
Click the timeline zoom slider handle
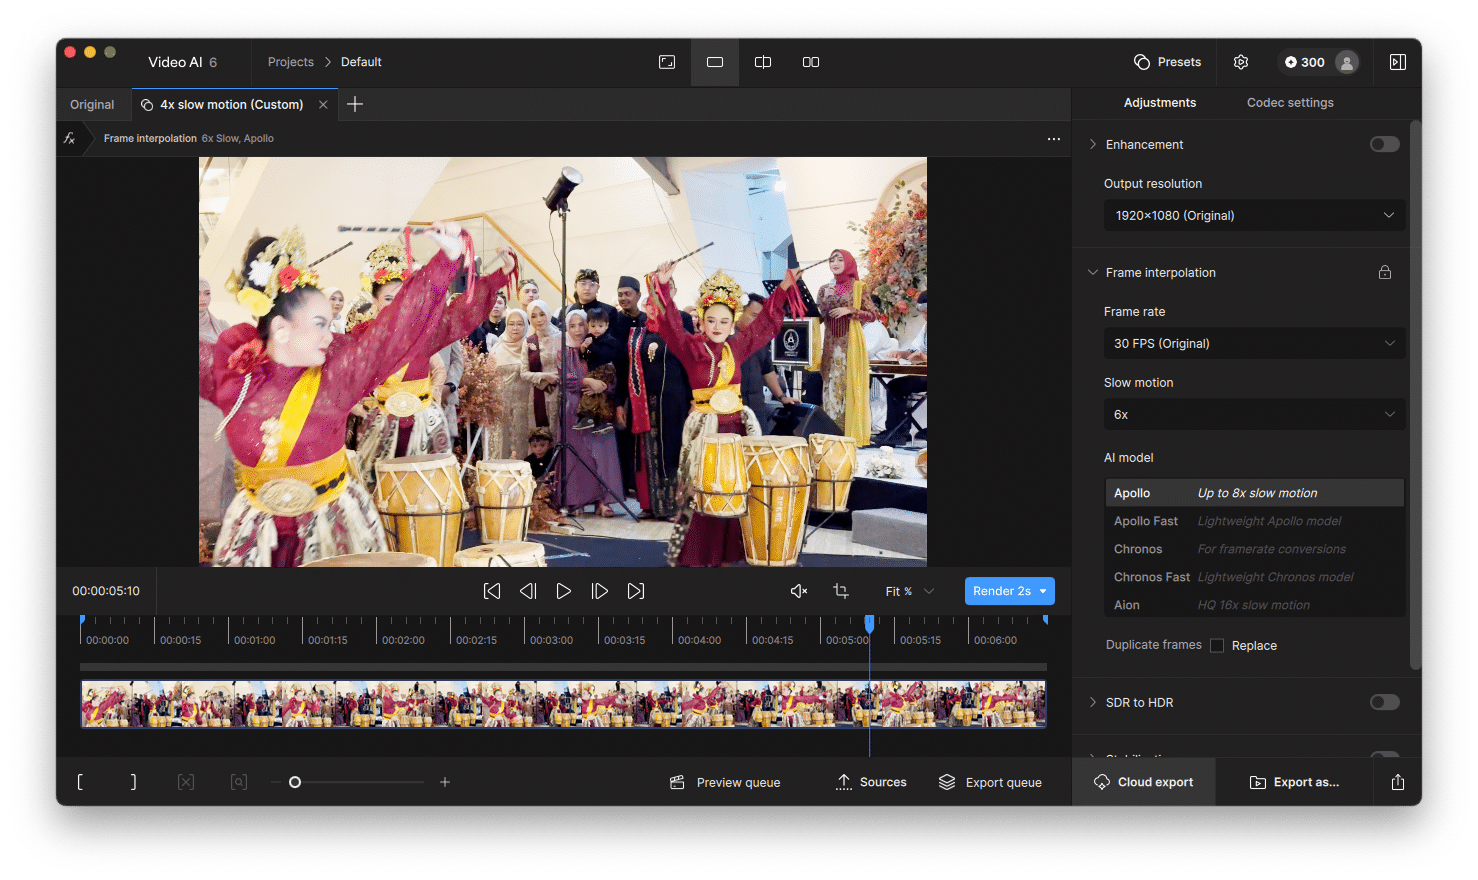295,782
